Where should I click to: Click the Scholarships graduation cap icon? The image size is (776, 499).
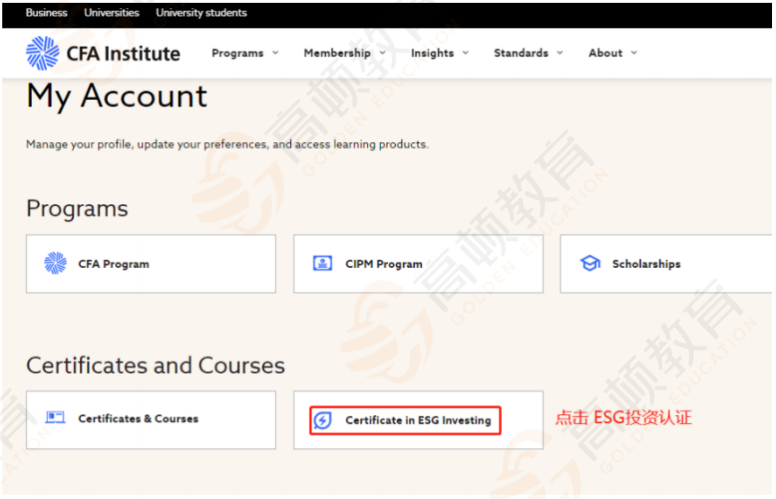pos(590,264)
